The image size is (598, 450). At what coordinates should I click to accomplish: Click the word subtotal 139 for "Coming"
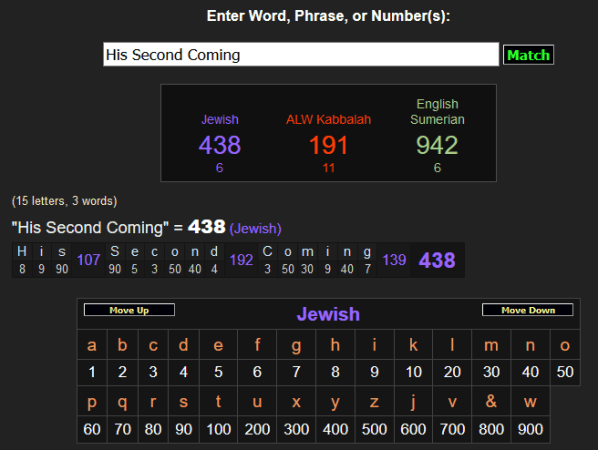click(394, 260)
